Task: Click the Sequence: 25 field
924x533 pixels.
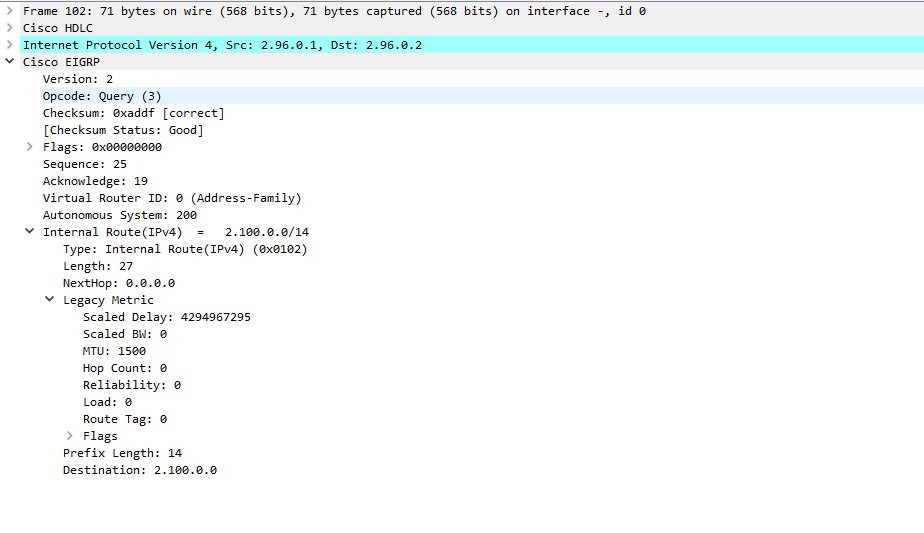Action: tap(85, 164)
